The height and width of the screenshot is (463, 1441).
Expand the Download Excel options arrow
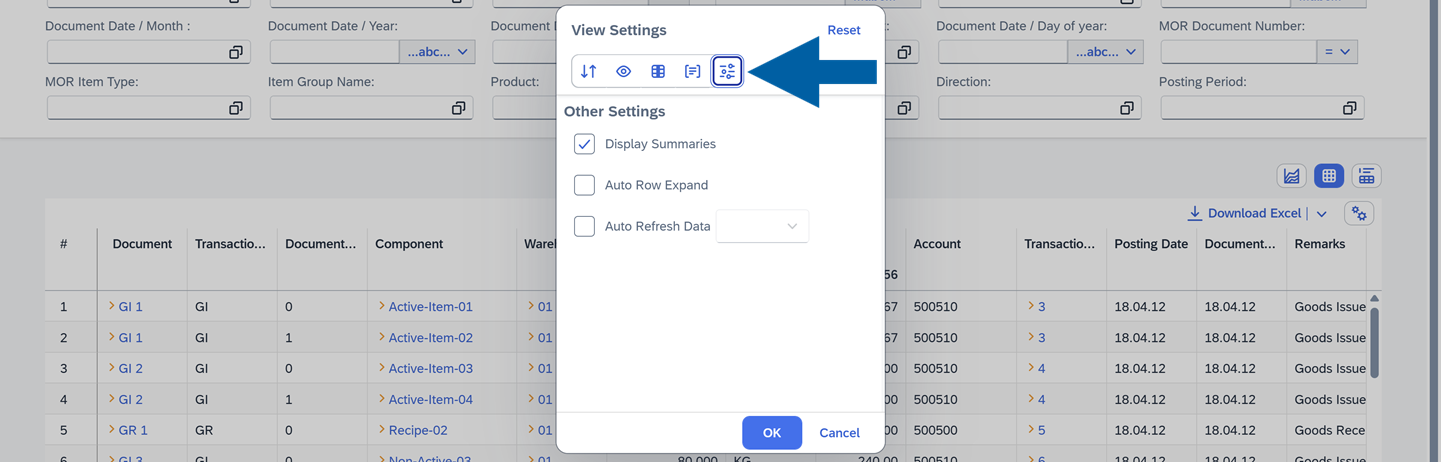(x=1321, y=213)
